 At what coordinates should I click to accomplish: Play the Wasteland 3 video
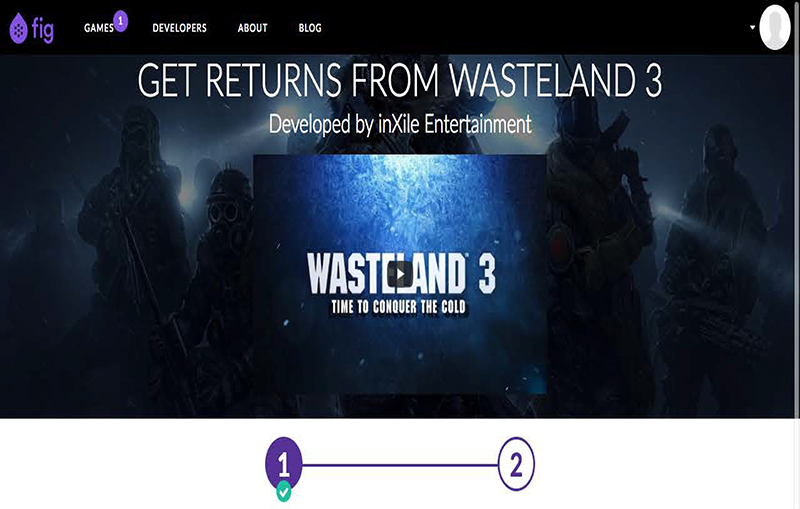(x=400, y=274)
